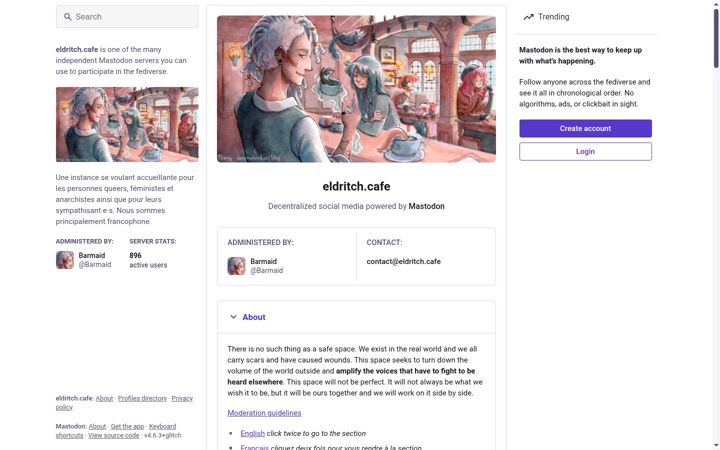
Task: Click the large eldritch.cafe banner image
Action: coord(356,89)
